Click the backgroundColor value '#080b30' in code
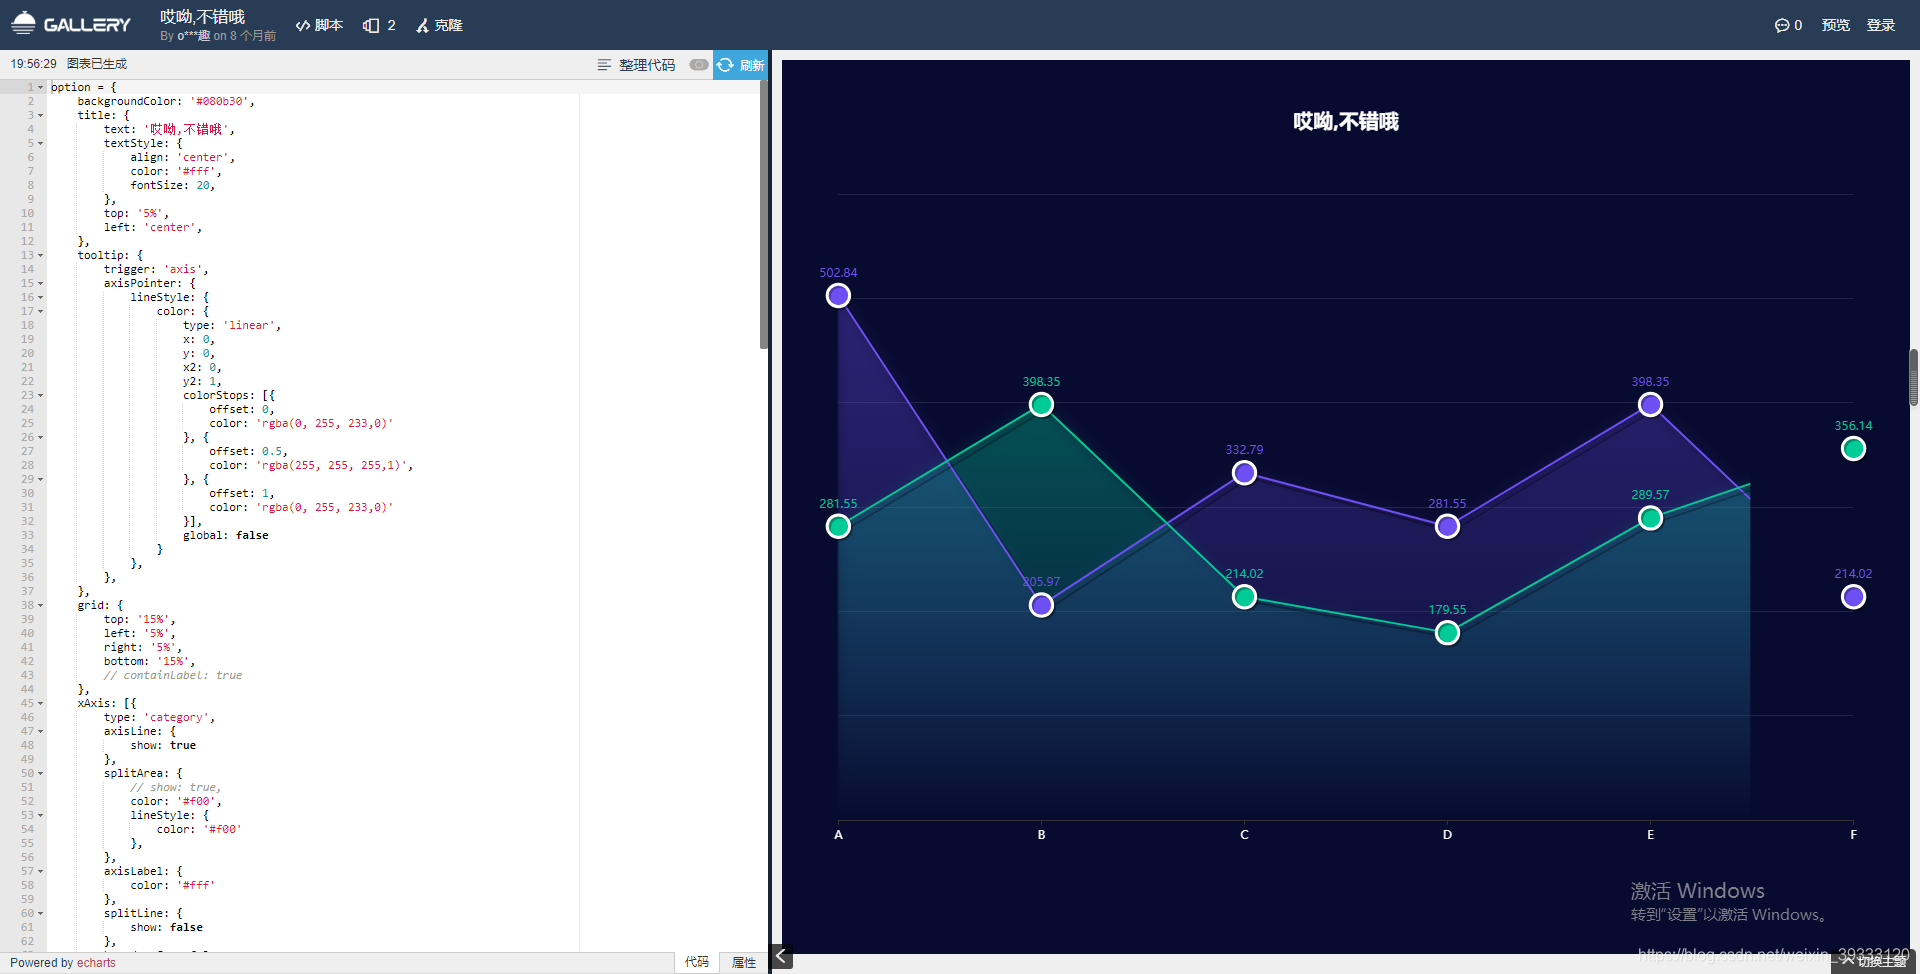 click(x=219, y=101)
